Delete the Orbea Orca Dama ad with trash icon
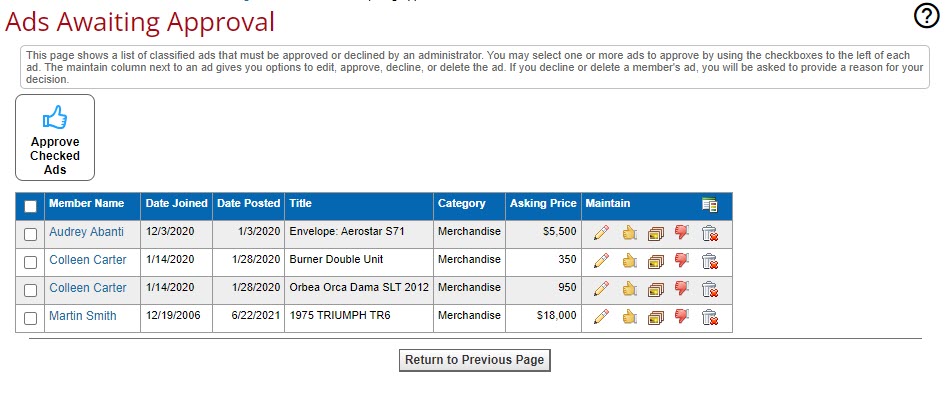This screenshot has height=405, width=951. 710,289
